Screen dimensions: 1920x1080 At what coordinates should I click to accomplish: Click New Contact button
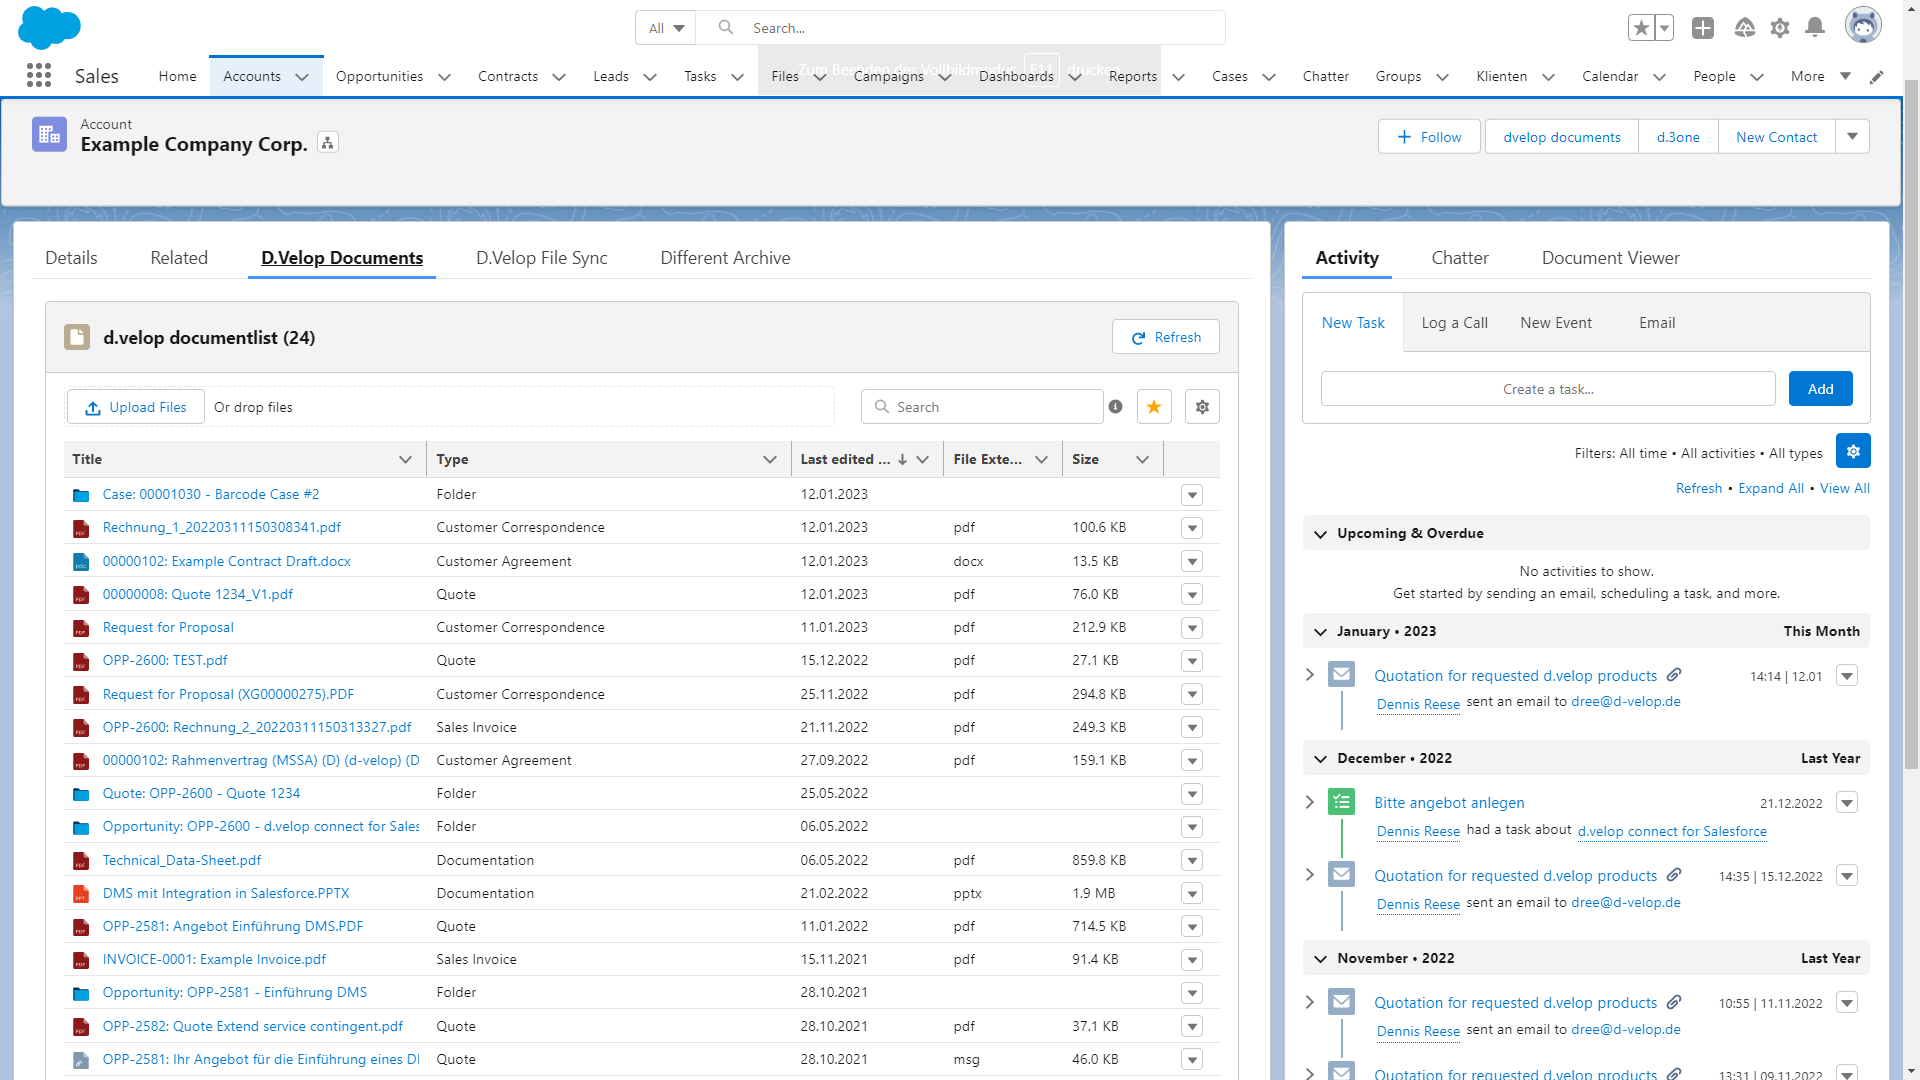pos(1776,137)
